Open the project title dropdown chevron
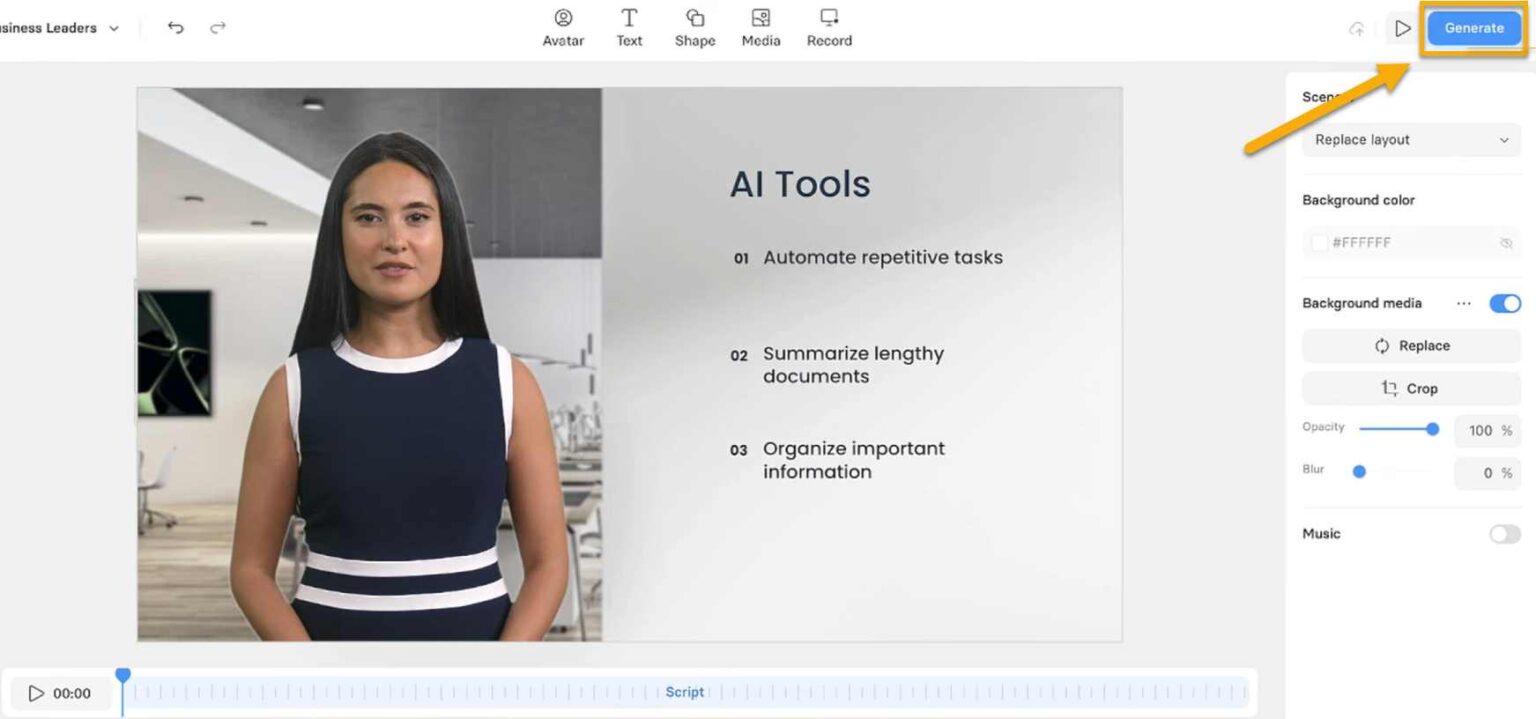Screen dimensions: 1536x719 (114, 29)
